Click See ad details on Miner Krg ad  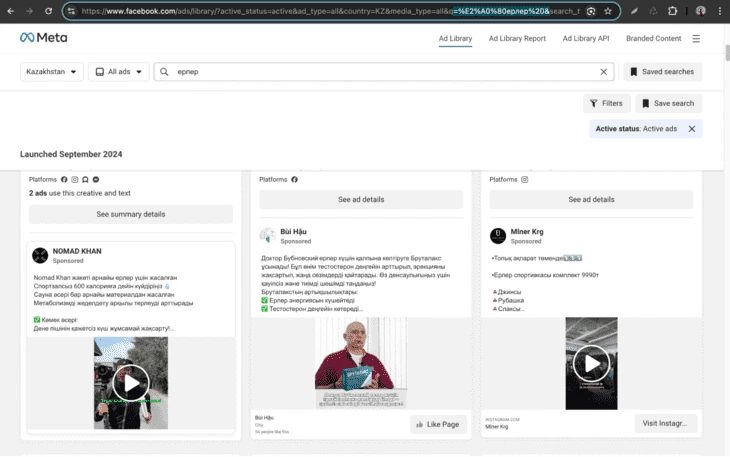coord(591,200)
